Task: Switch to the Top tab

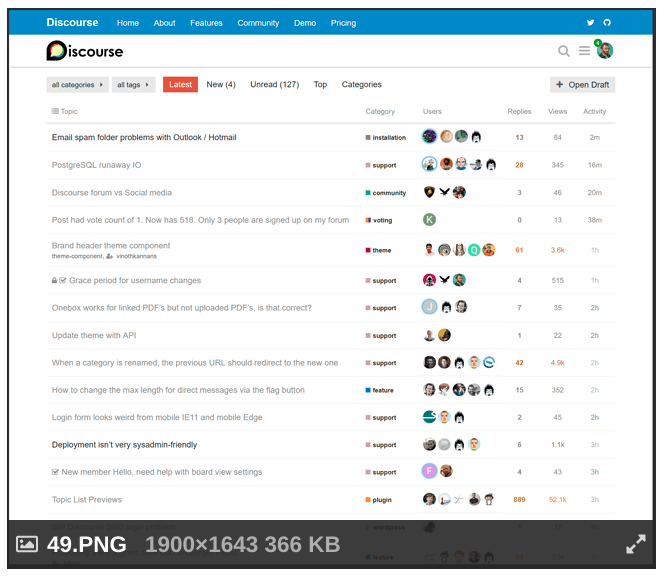Action: [x=320, y=85]
